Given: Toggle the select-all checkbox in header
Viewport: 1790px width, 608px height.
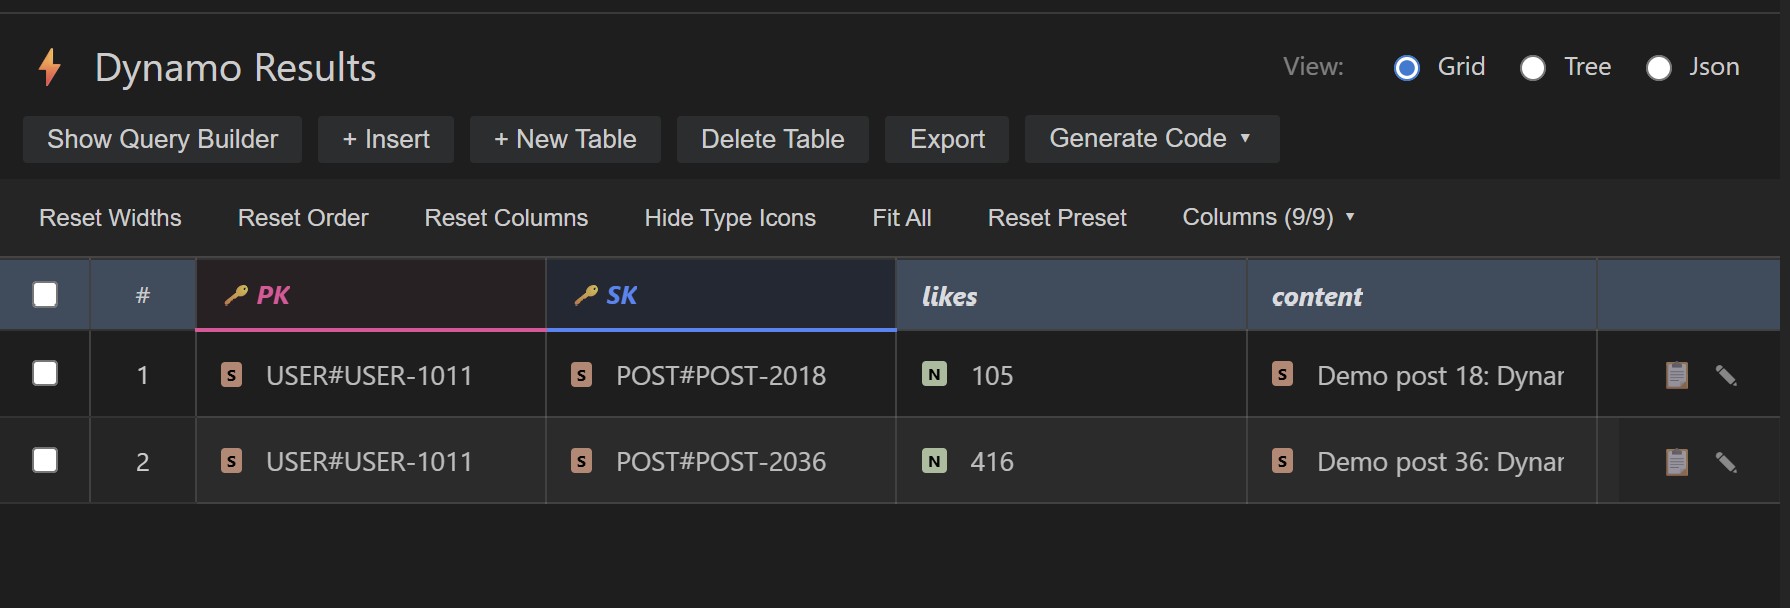Looking at the screenshot, I should pos(45,294).
